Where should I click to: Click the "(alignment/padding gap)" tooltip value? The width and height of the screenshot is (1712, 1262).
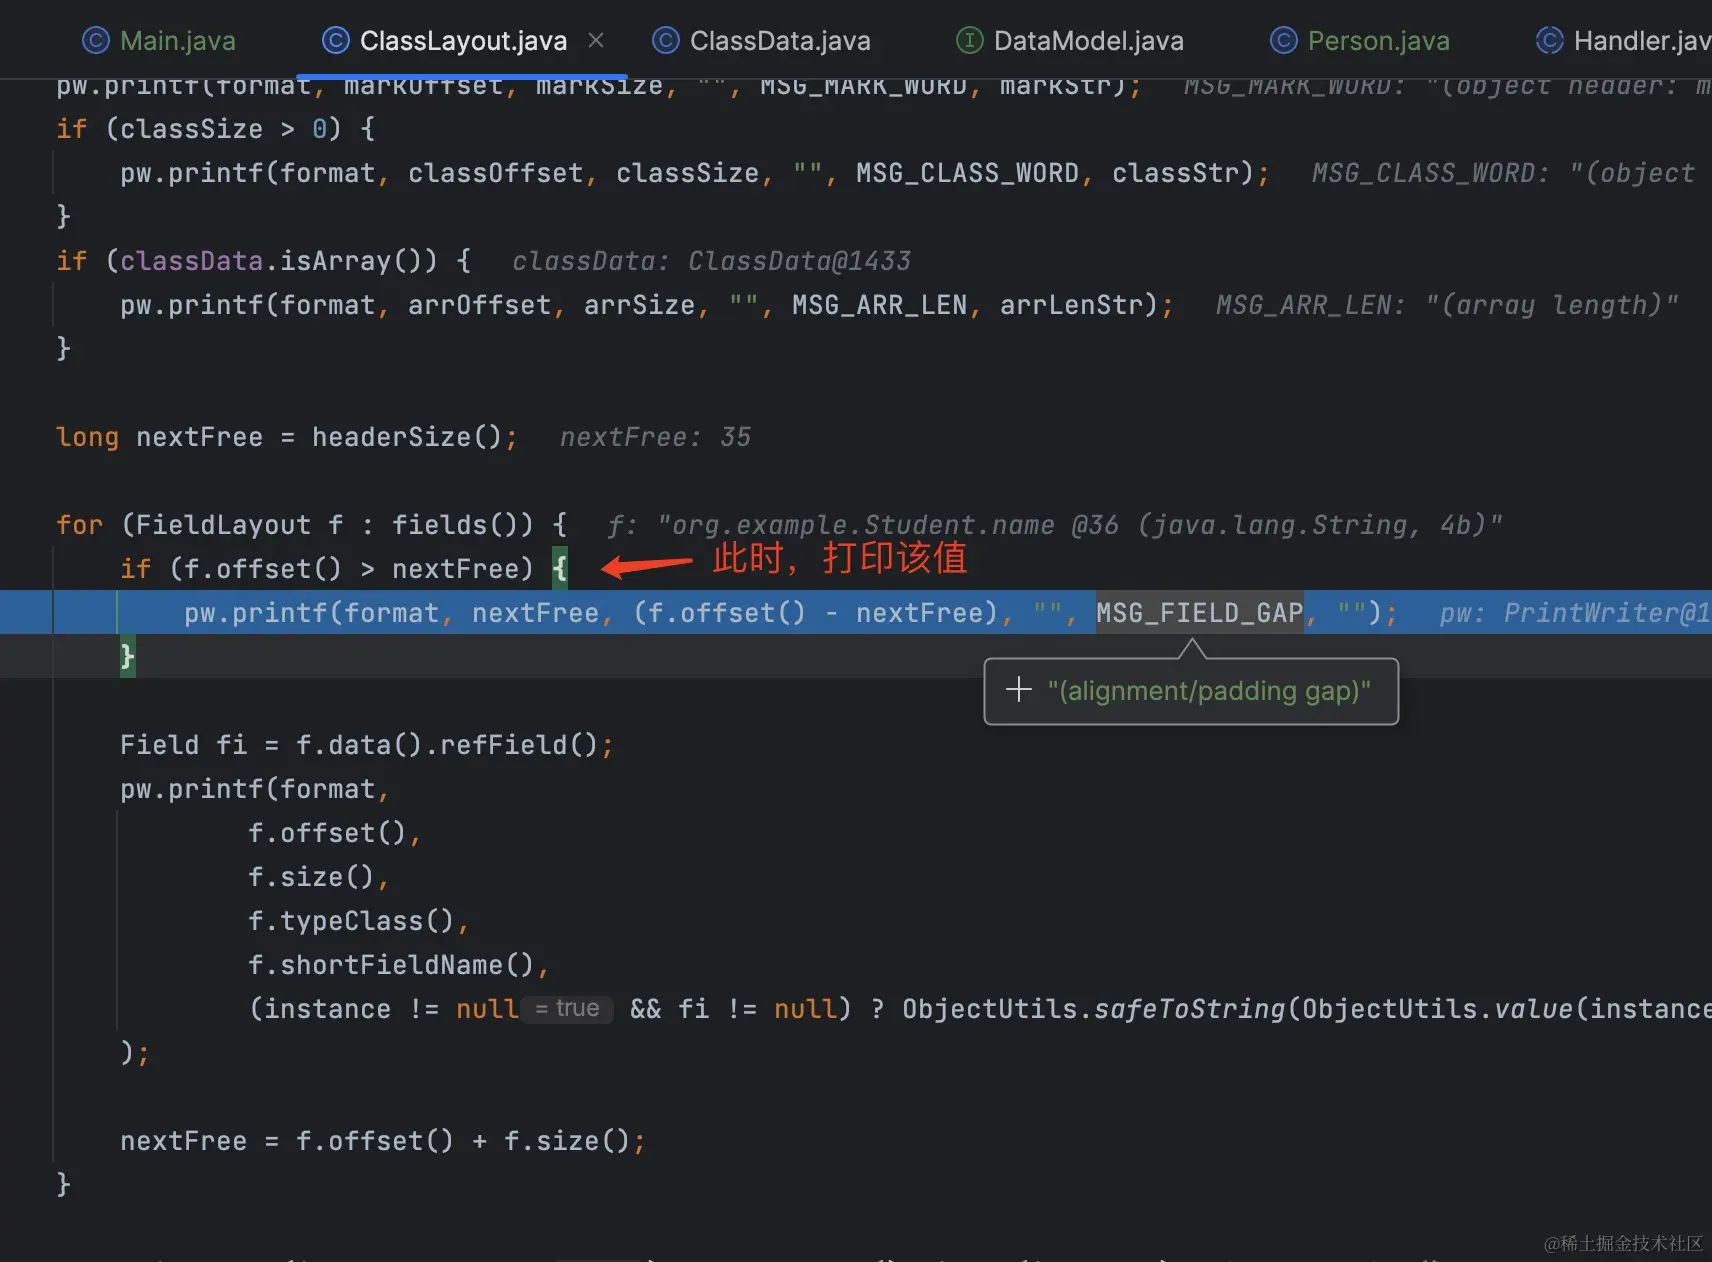tap(1209, 691)
